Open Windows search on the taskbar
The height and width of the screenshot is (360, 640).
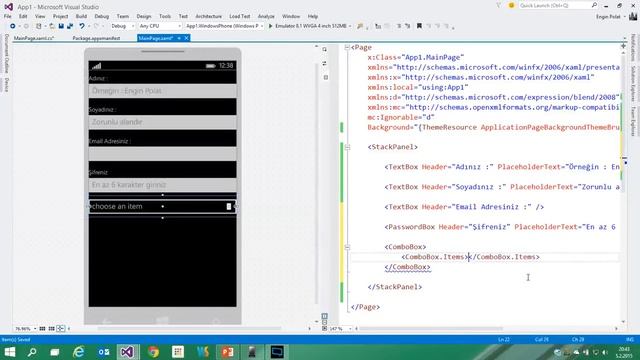[x=32, y=352]
